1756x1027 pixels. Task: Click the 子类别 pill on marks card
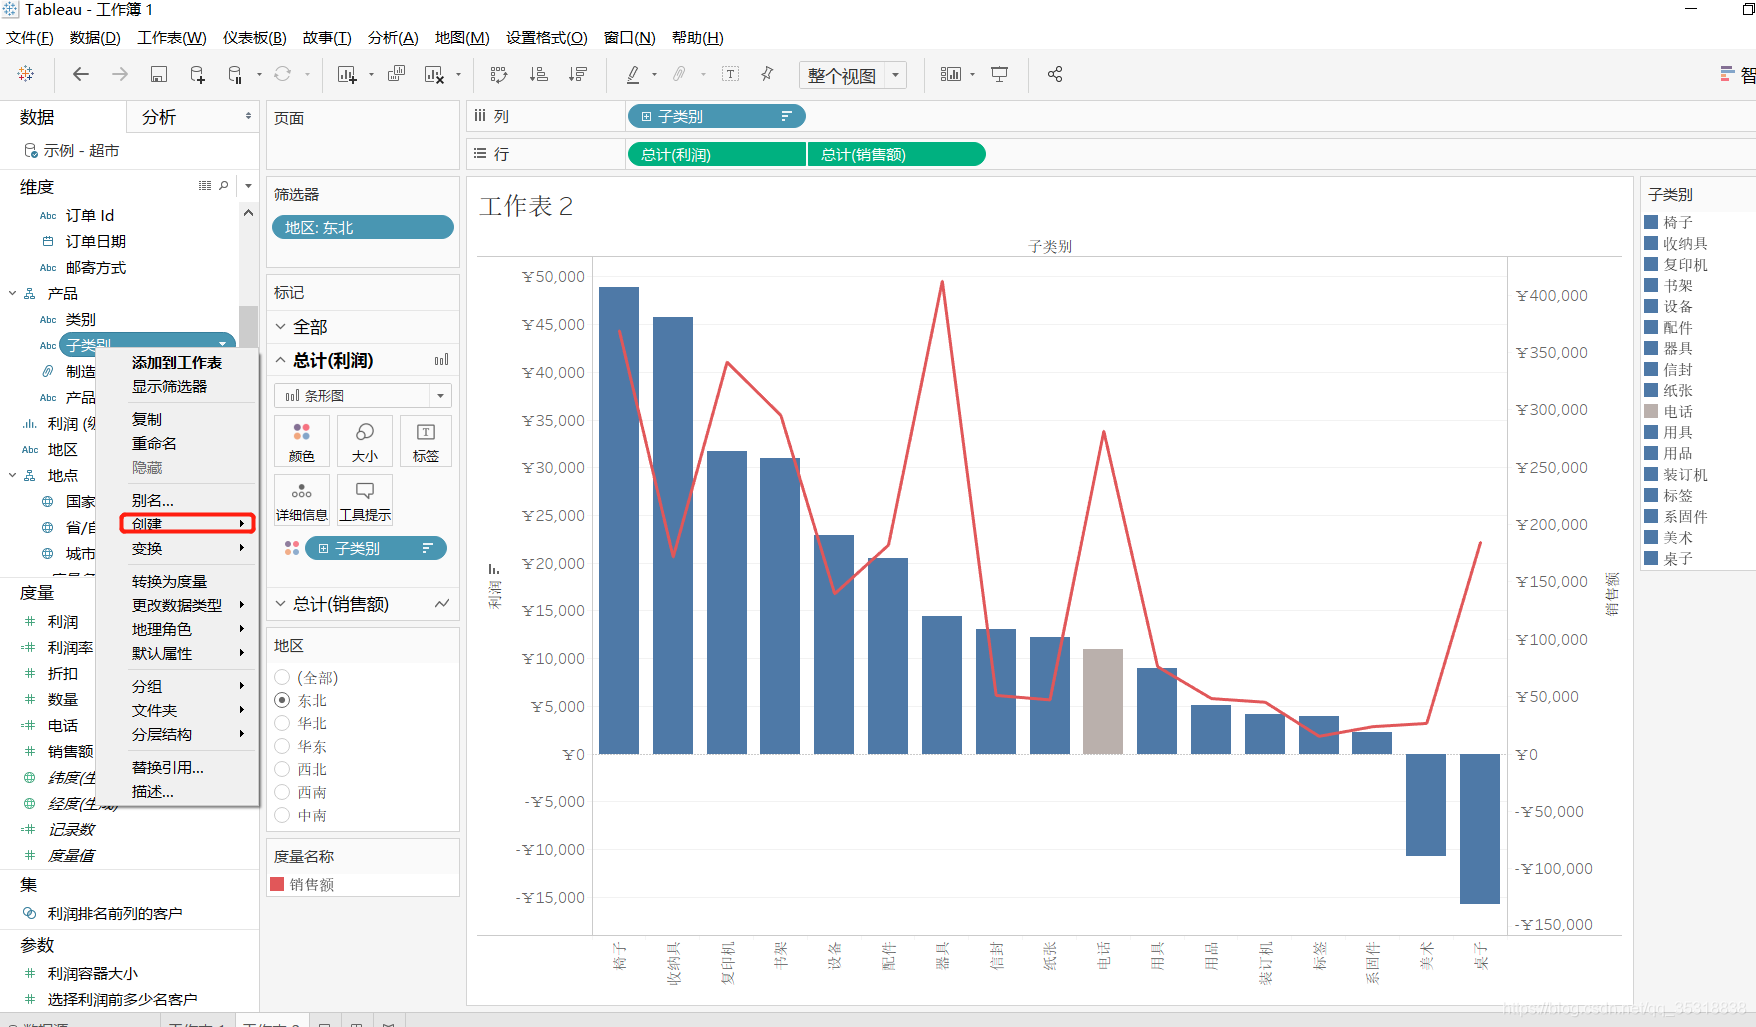376,548
